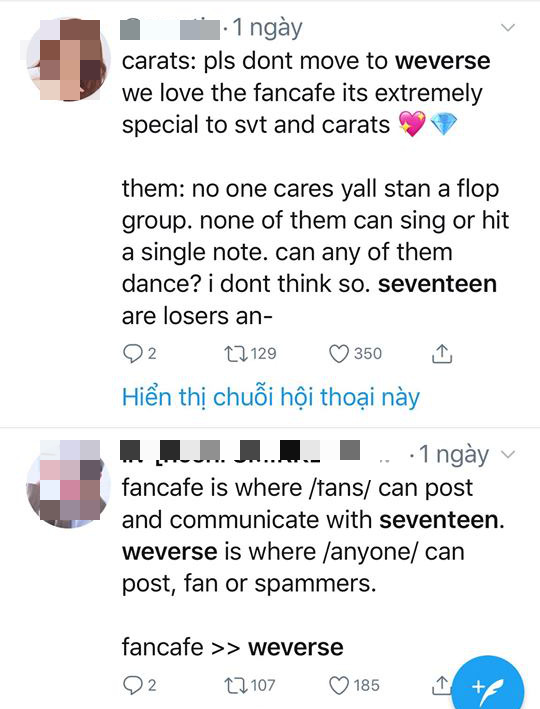
Task: Open second tweet author's avatar
Action: [x=69, y=483]
